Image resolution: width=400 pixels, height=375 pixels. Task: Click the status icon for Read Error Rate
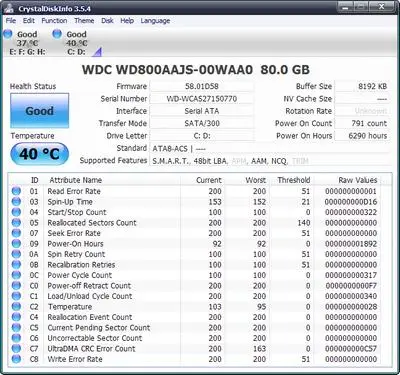[x=16, y=191]
